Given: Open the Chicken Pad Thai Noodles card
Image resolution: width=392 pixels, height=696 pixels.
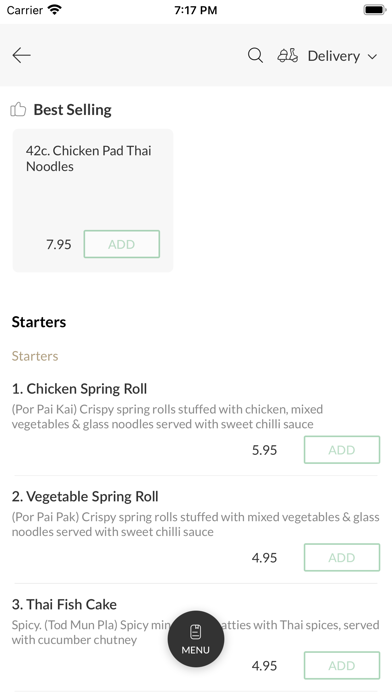Looking at the screenshot, I should (x=93, y=200).
